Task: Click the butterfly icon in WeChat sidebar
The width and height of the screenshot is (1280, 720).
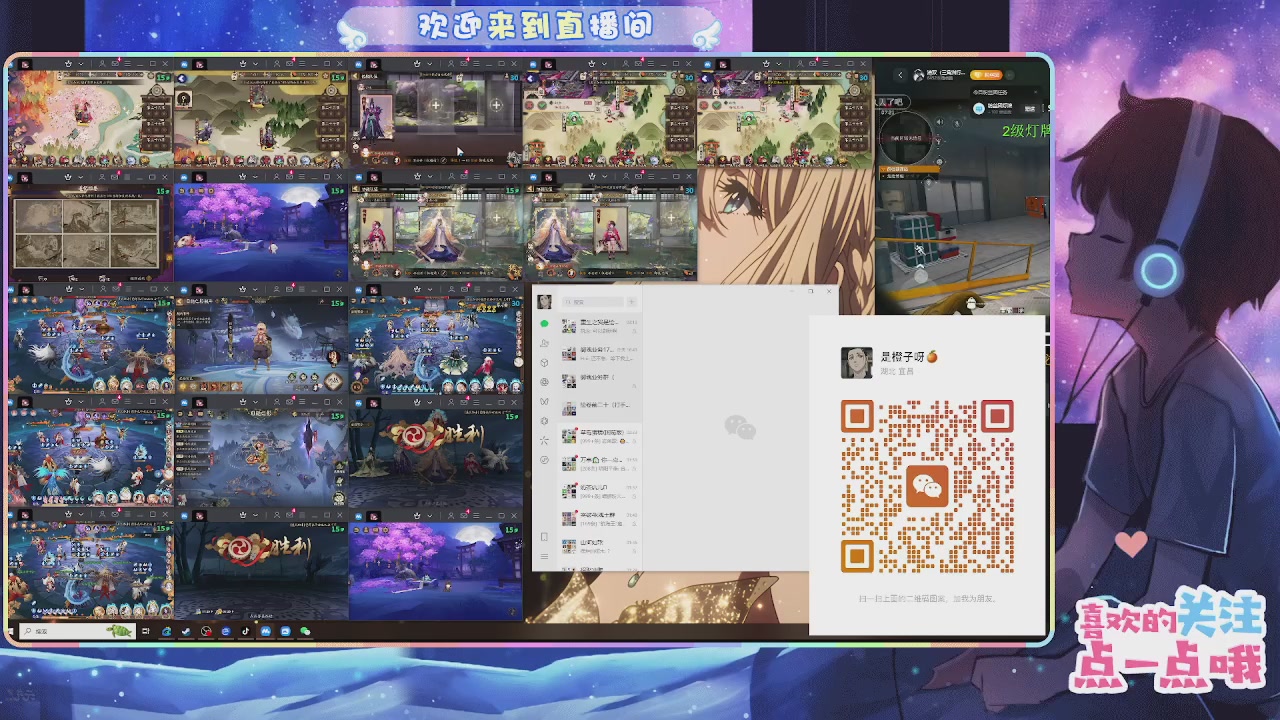Action: (x=544, y=401)
